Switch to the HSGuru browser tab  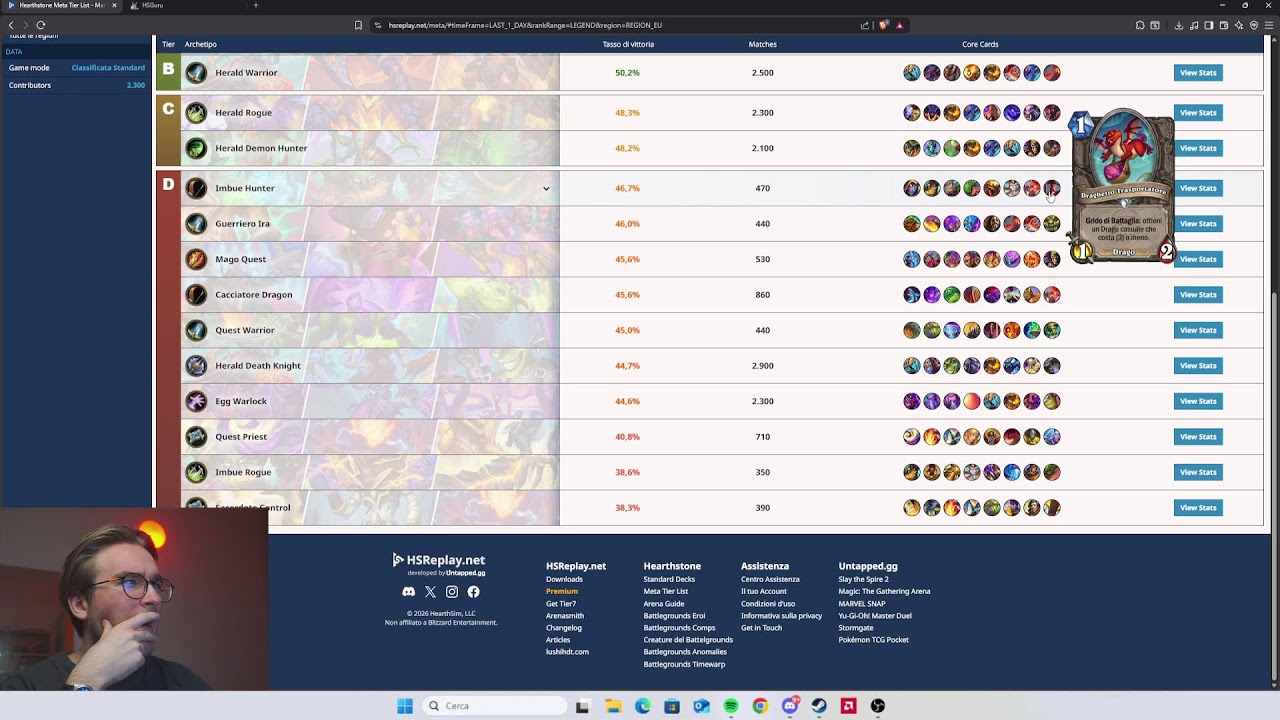[152, 5]
